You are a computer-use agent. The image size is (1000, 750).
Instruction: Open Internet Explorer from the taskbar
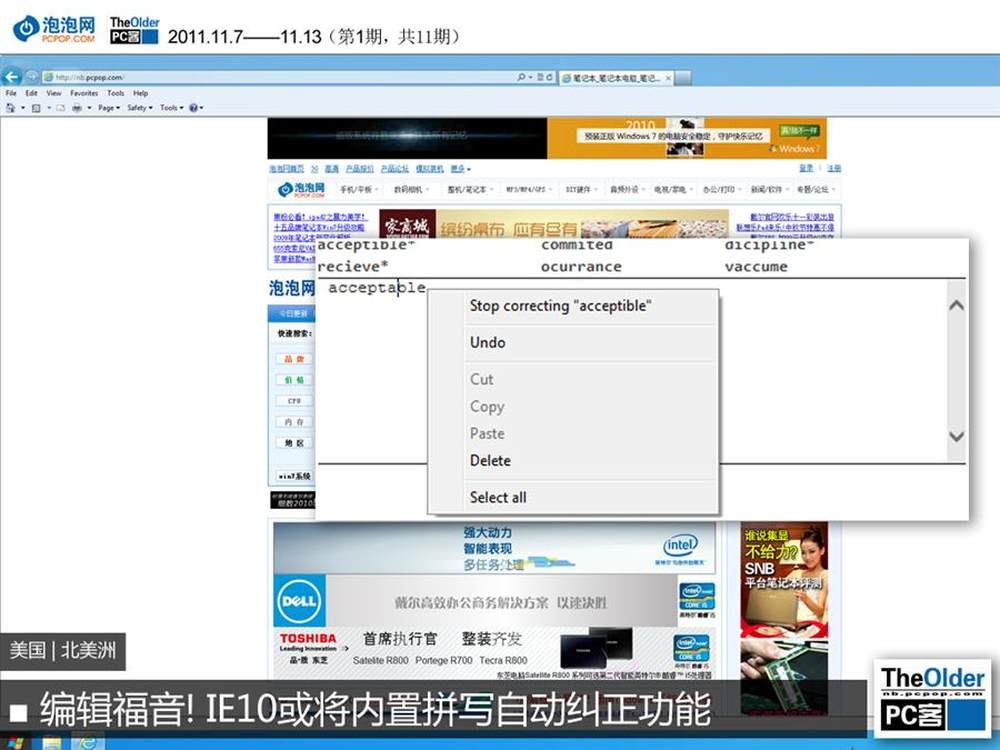click(88, 743)
